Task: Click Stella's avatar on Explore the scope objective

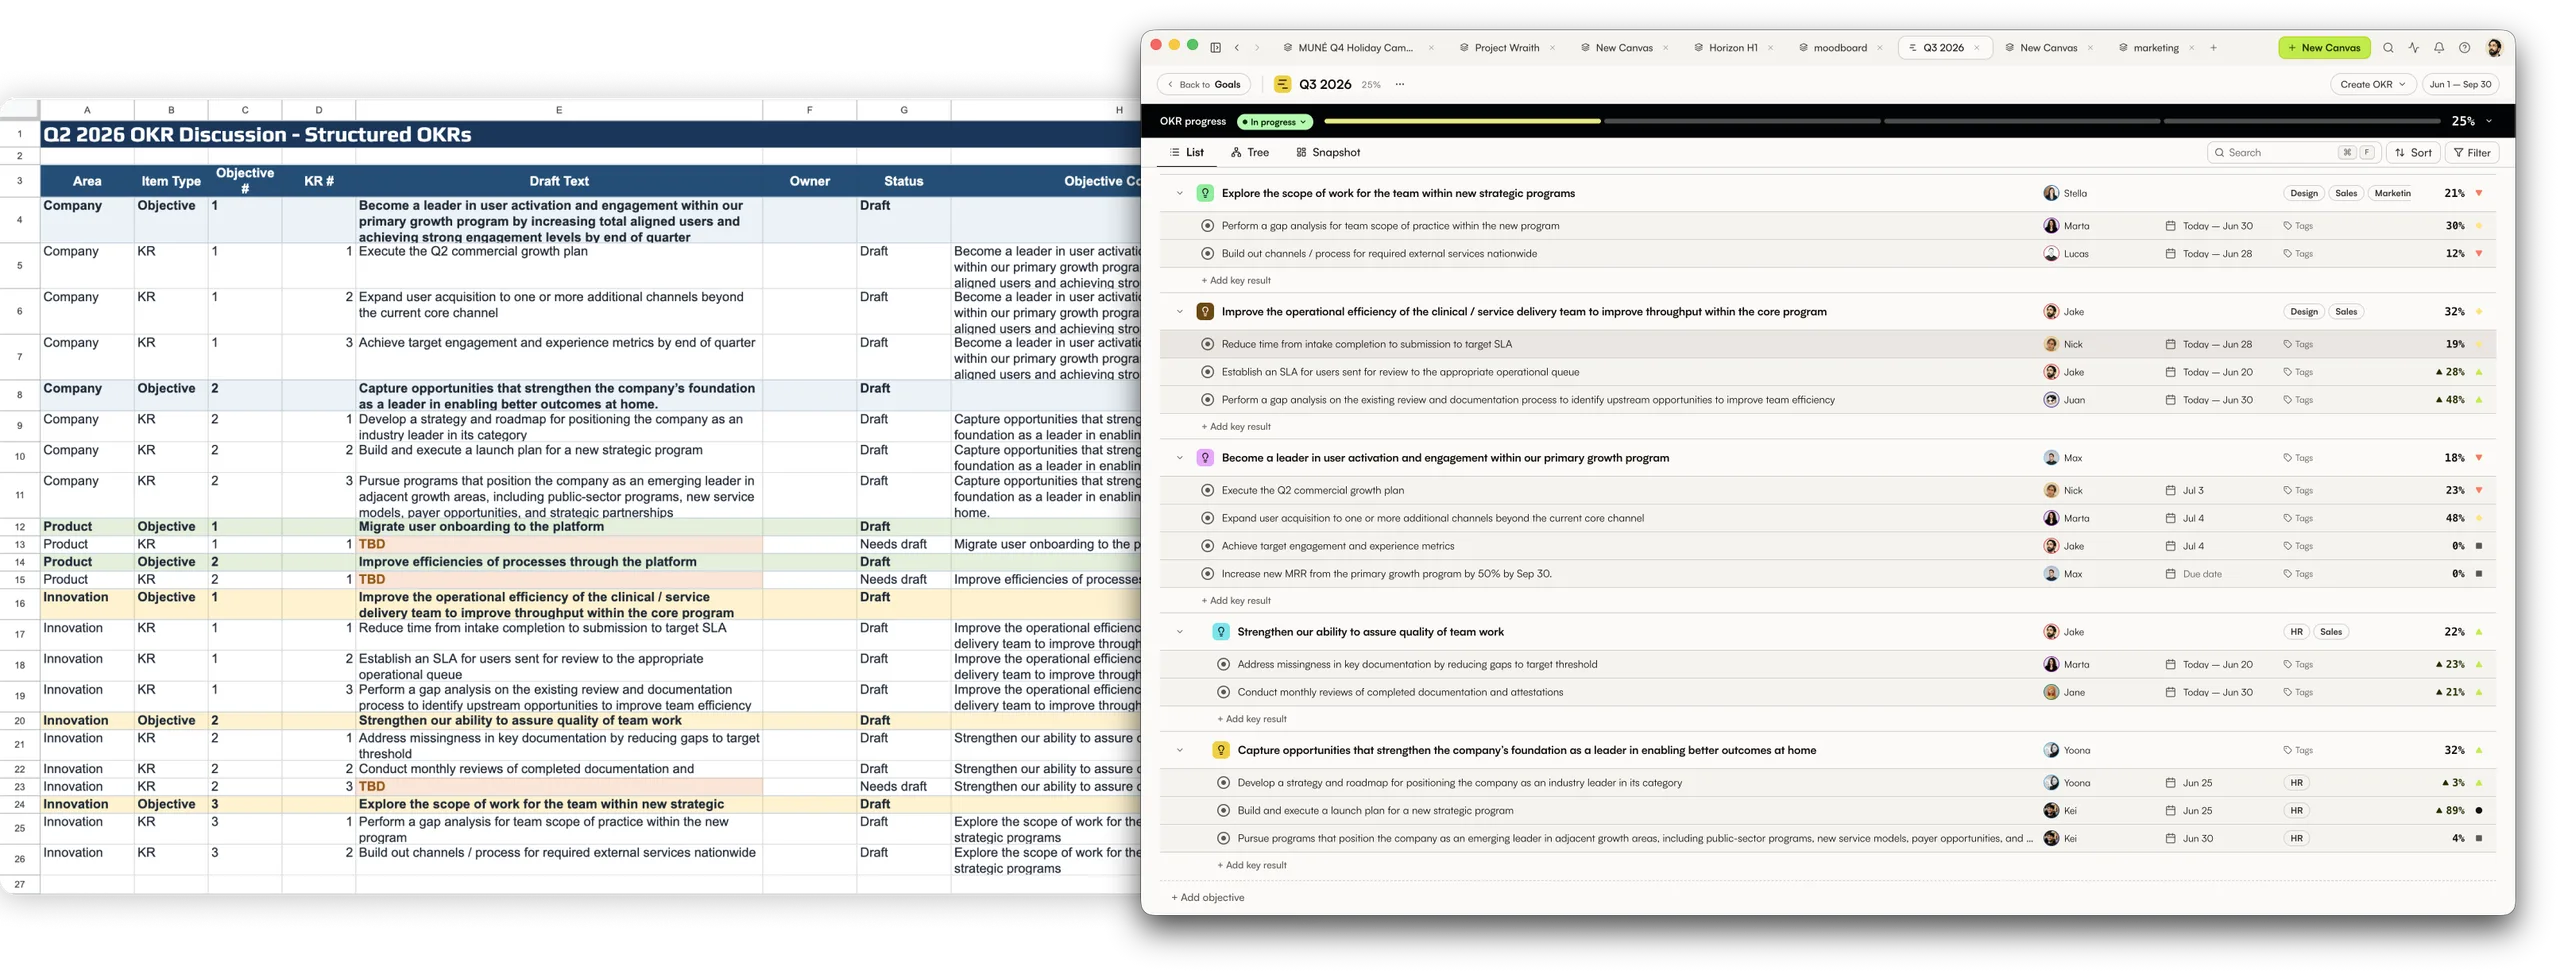Action: 2051,193
